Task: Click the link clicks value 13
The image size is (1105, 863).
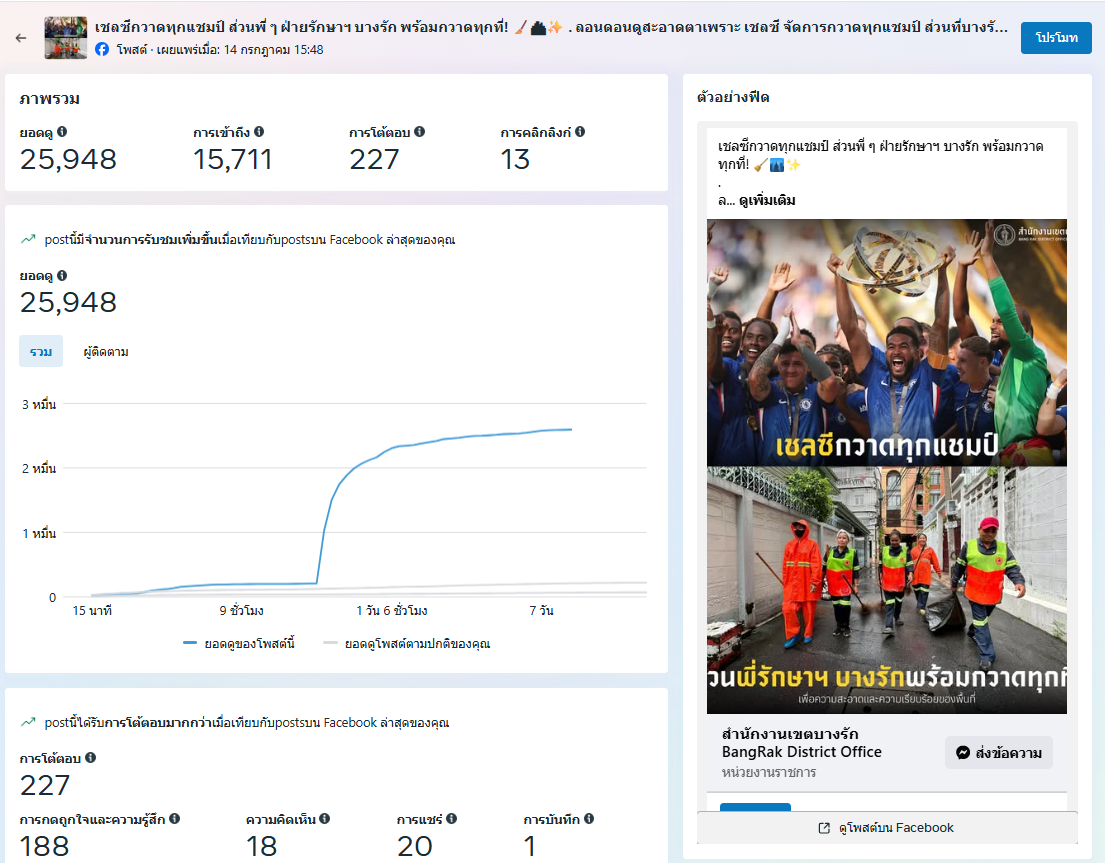Action: point(515,160)
